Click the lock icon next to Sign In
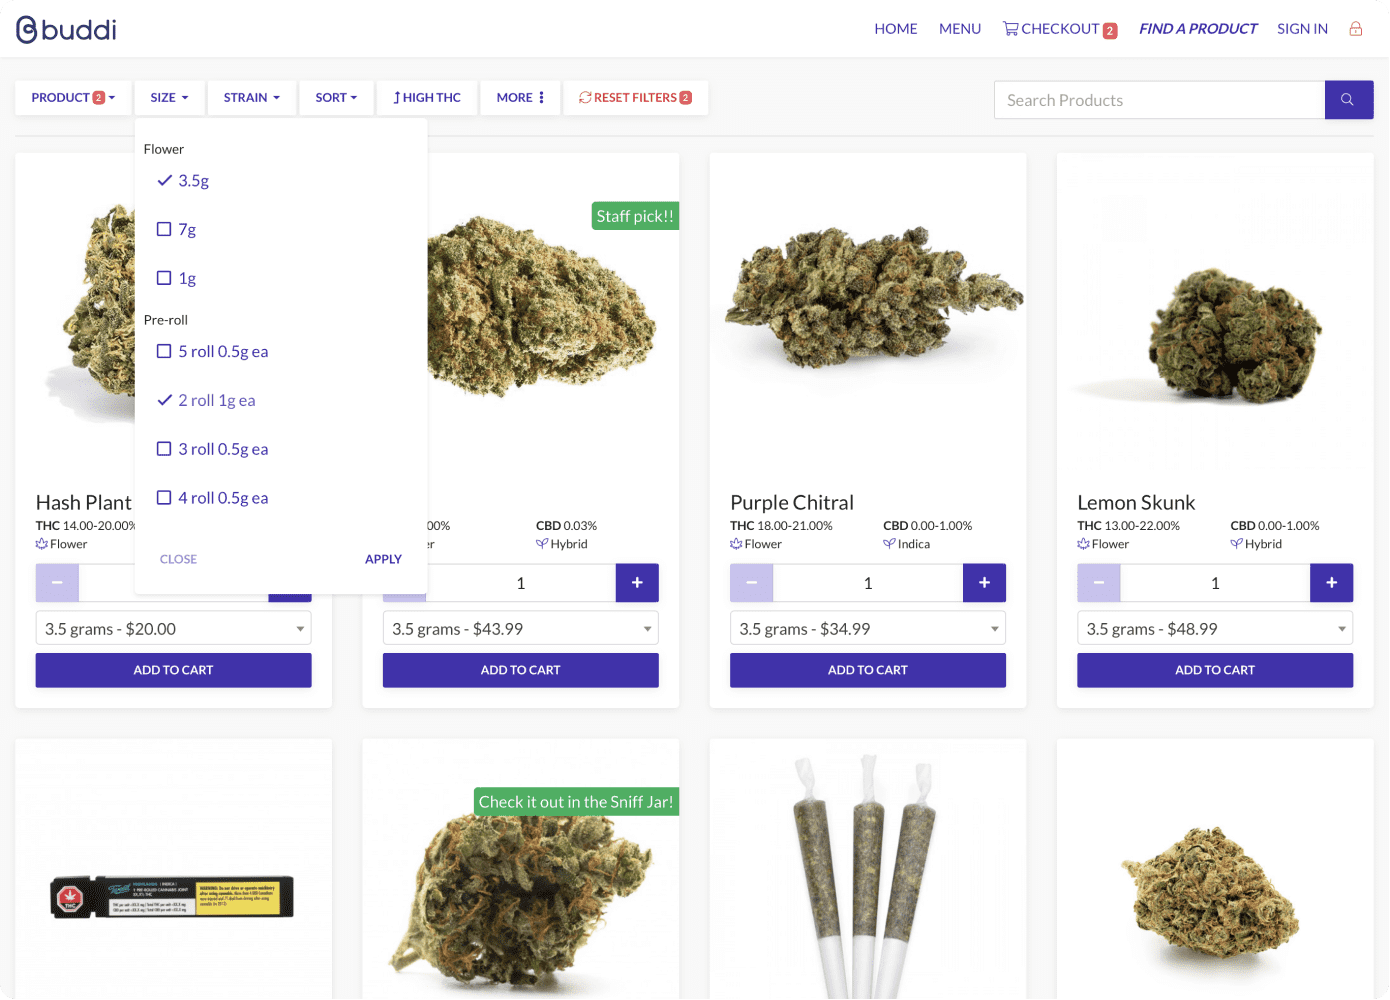 [1356, 29]
